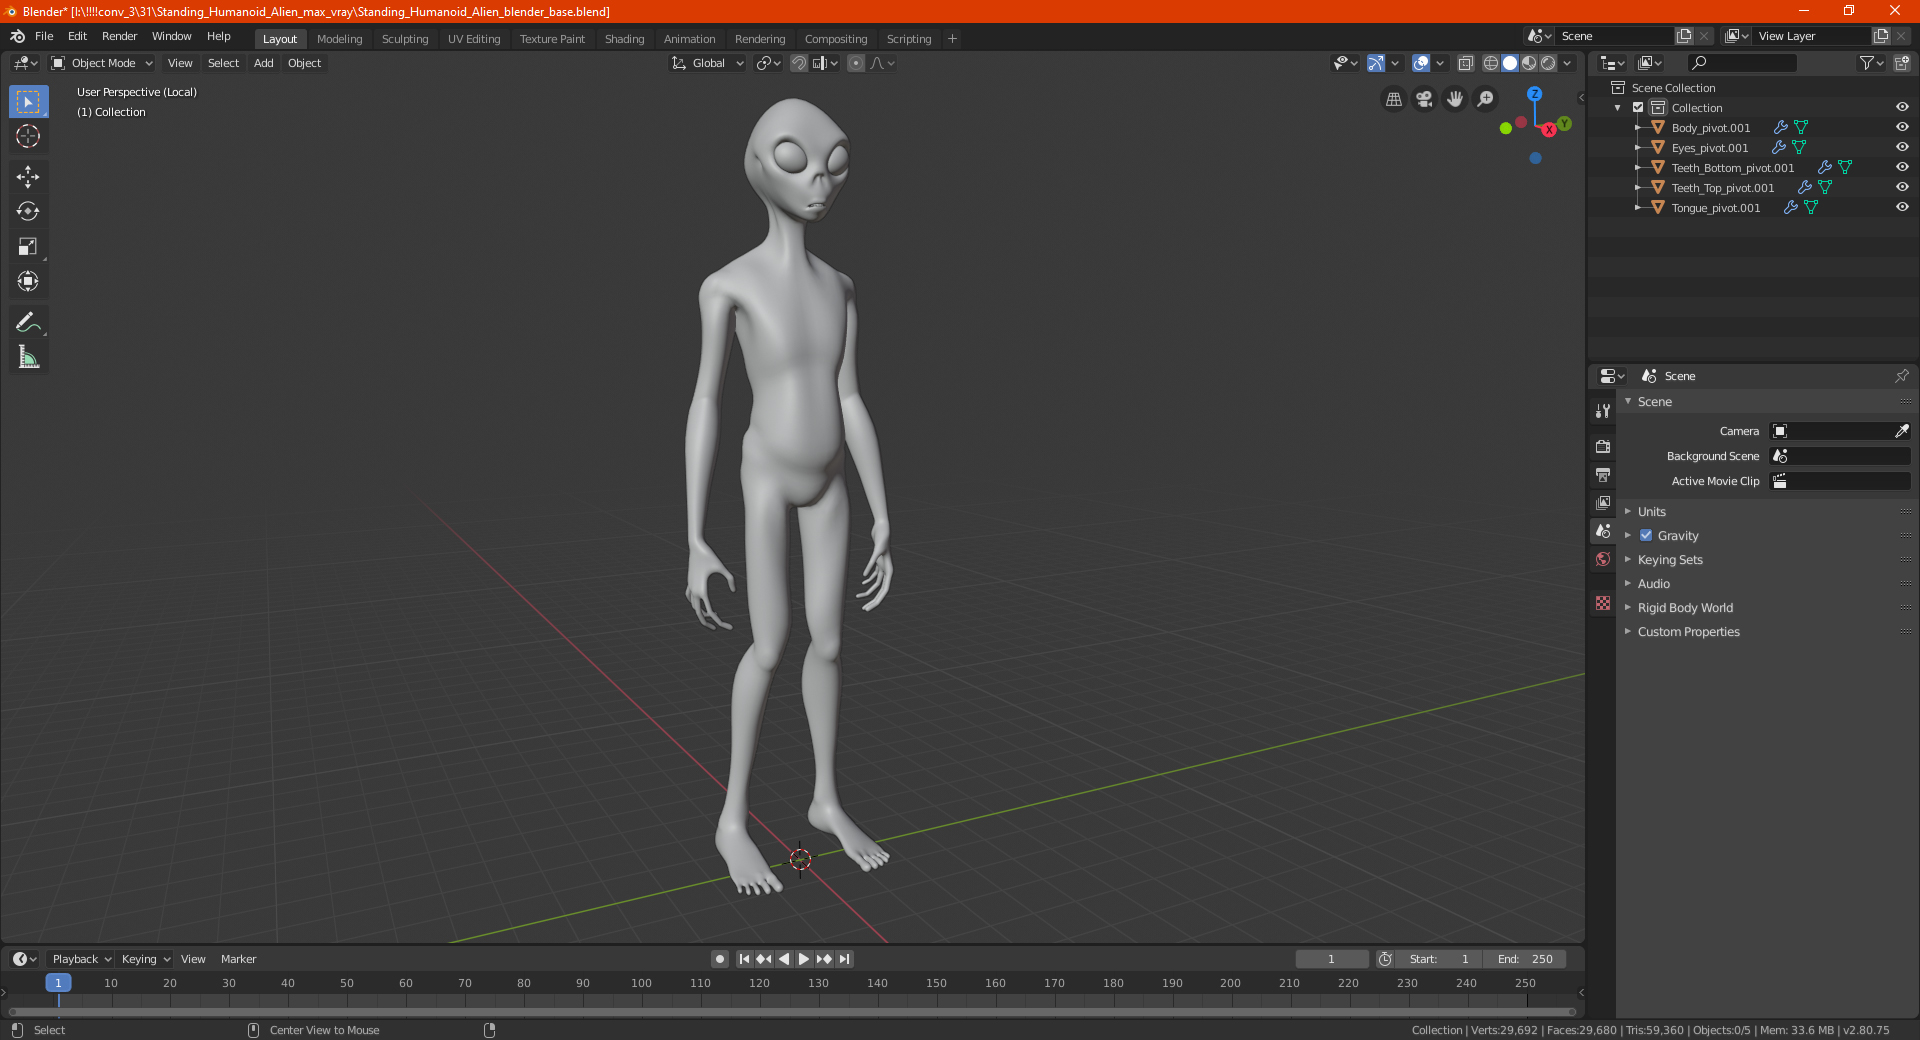Image resolution: width=1920 pixels, height=1040 pixels.
Task: Enable wireframe viewport shading
Action: click(x=1490, y=63)
